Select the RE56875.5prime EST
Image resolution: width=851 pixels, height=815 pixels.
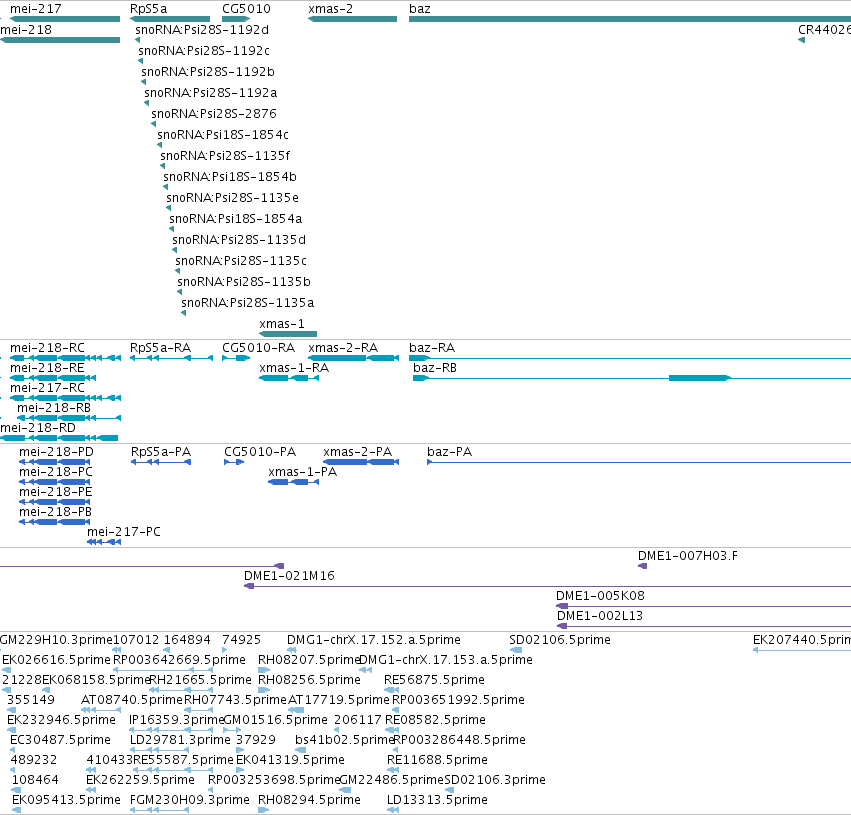(x=391, y=690)
